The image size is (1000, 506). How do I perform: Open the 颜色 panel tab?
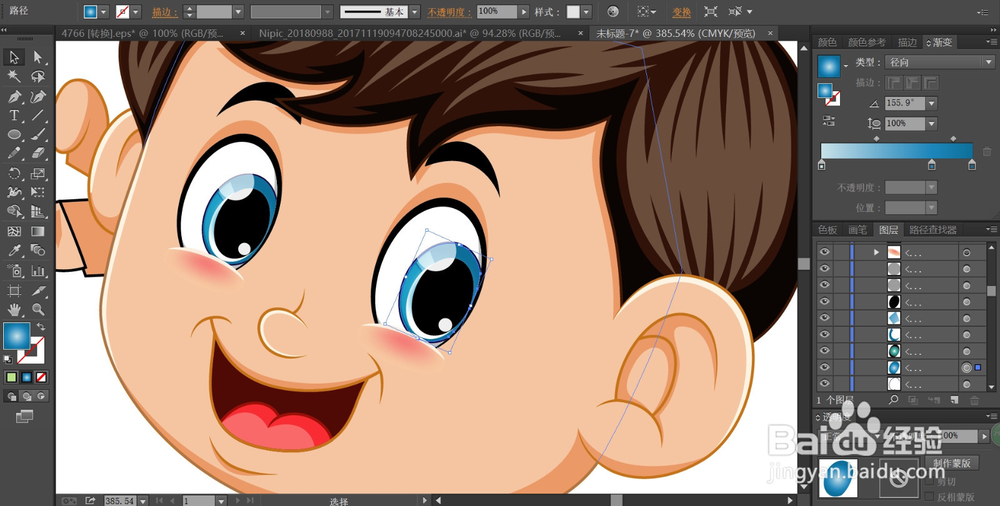[x=827, y=43]
